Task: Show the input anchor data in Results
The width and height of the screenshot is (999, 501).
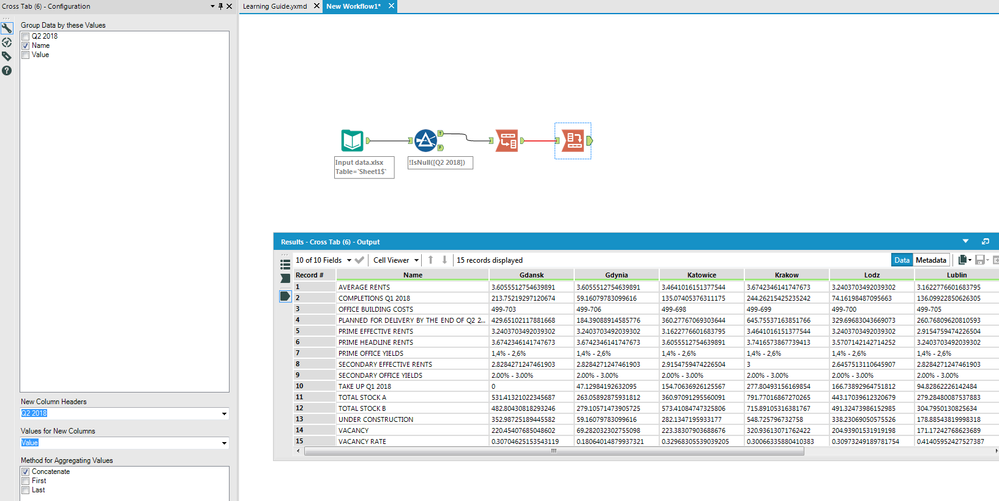Action: (x=285, y=279)
